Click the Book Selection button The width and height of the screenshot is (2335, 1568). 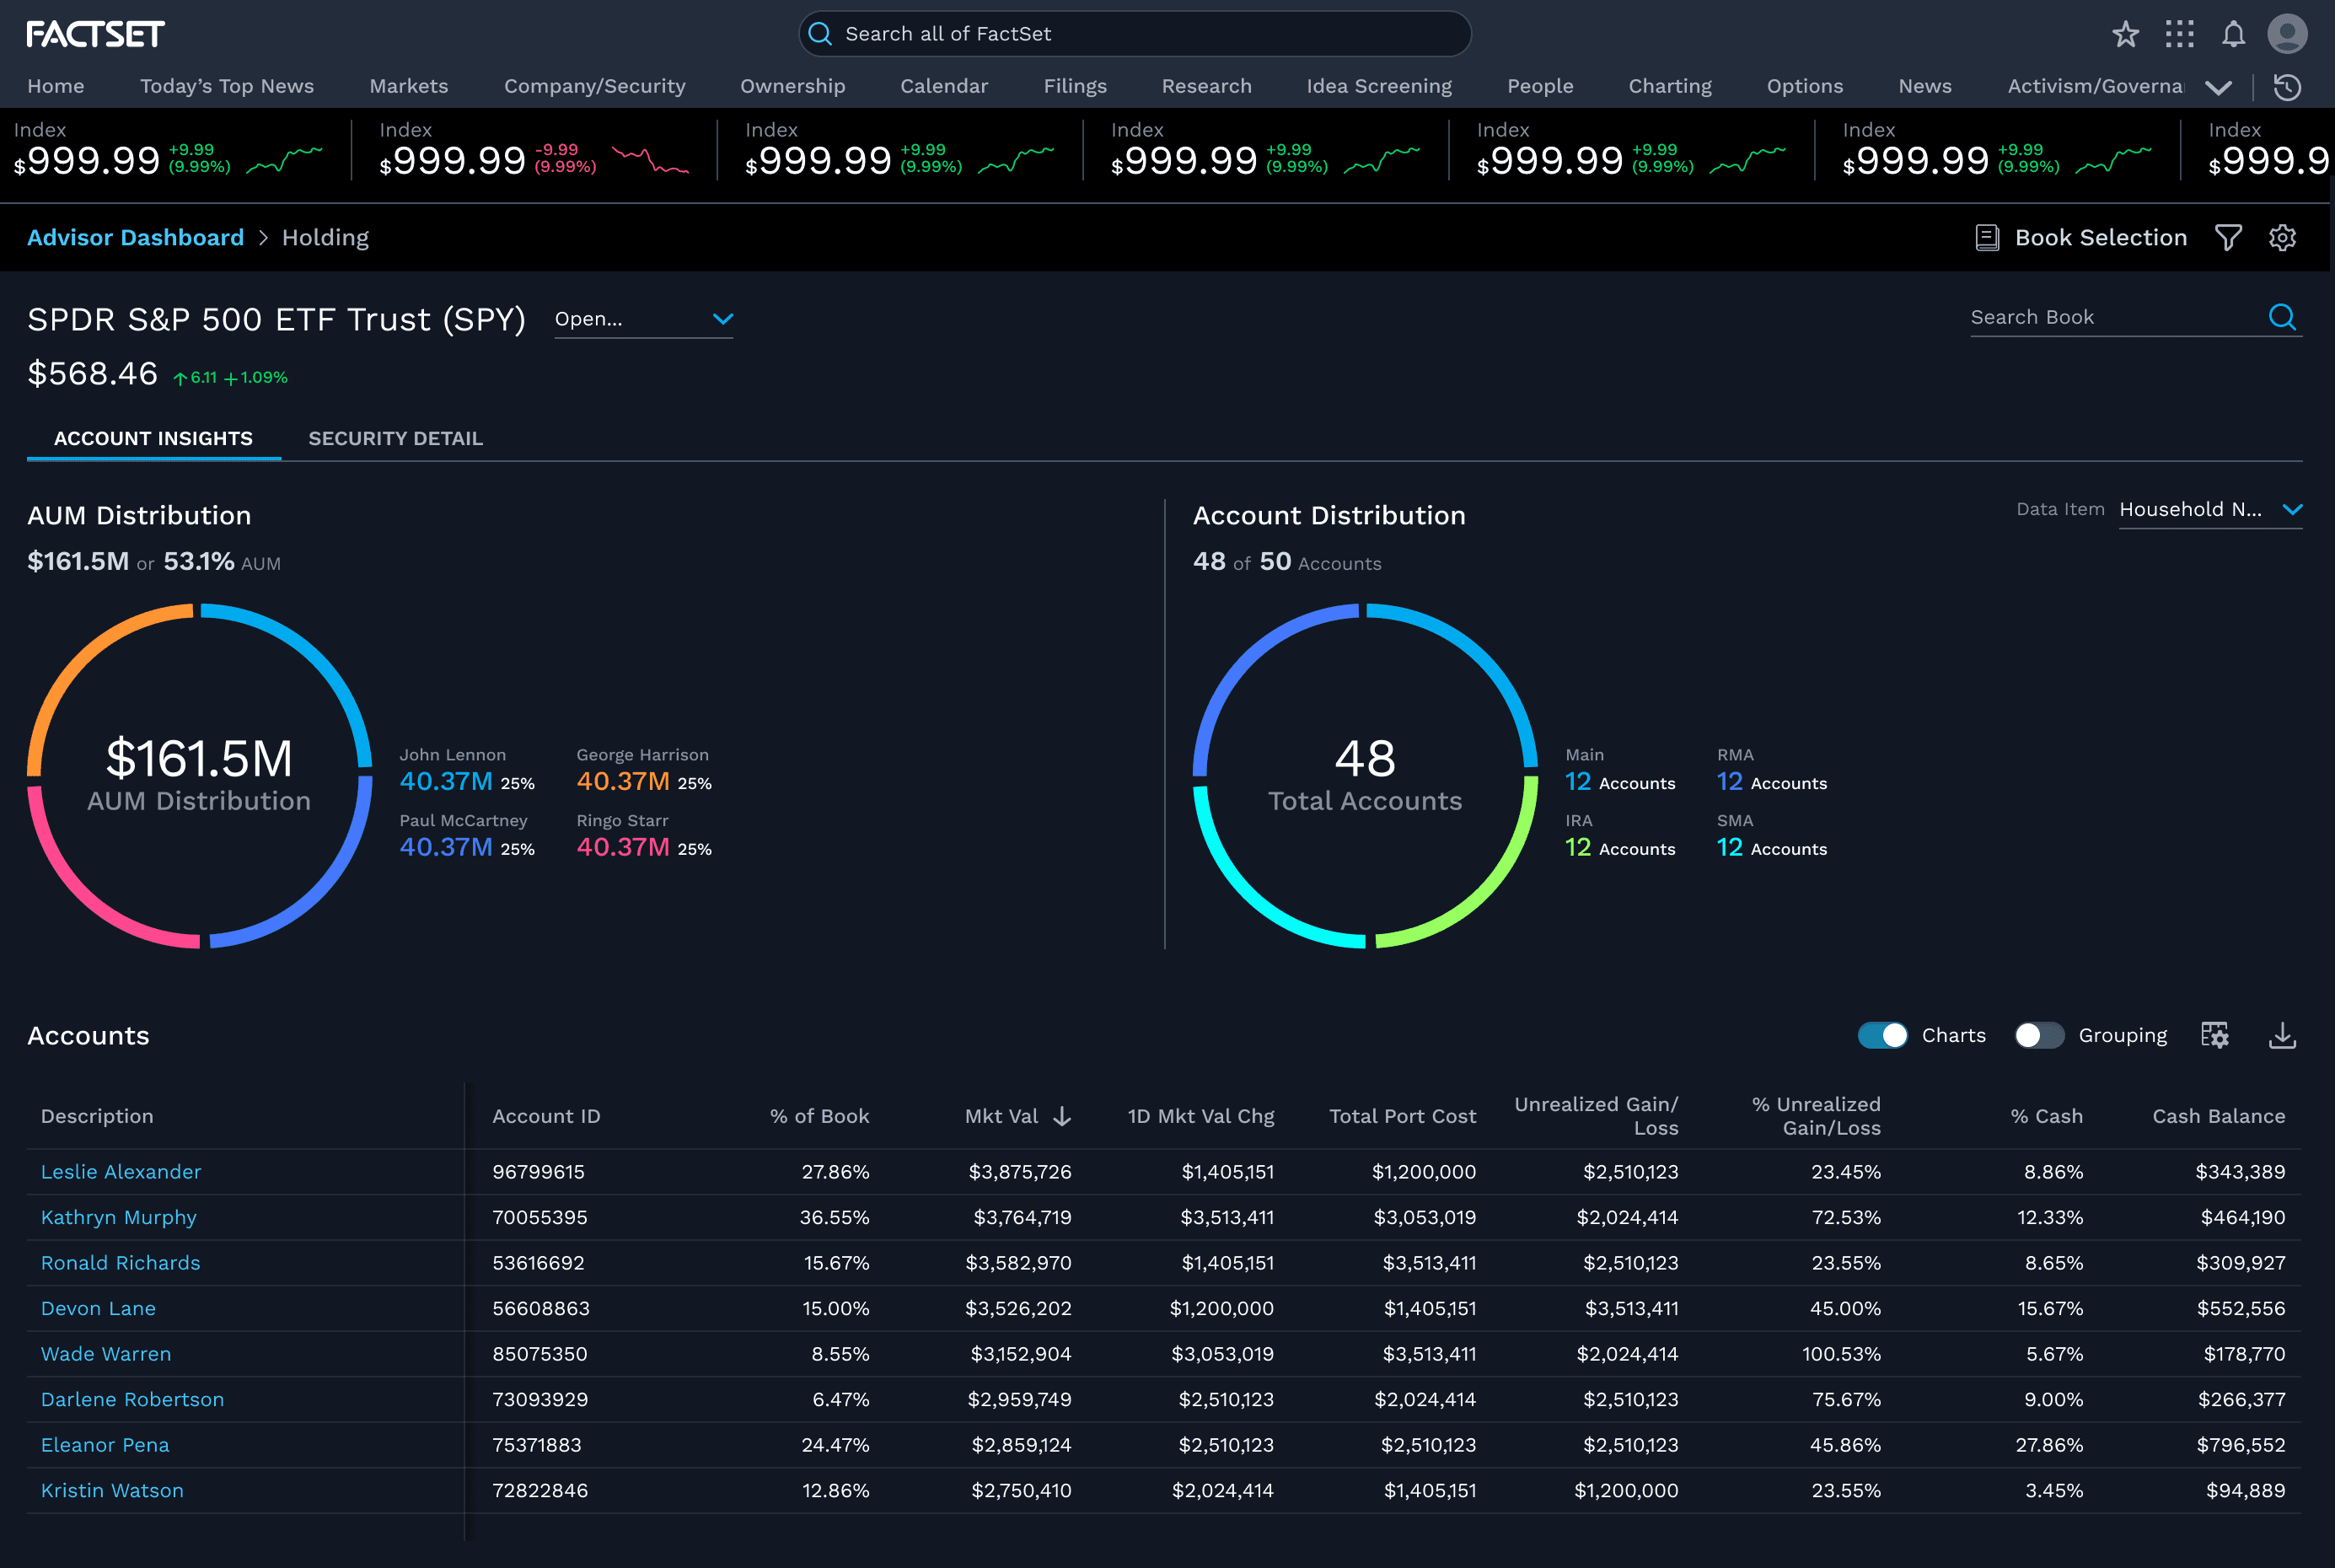pos(2081,238)
